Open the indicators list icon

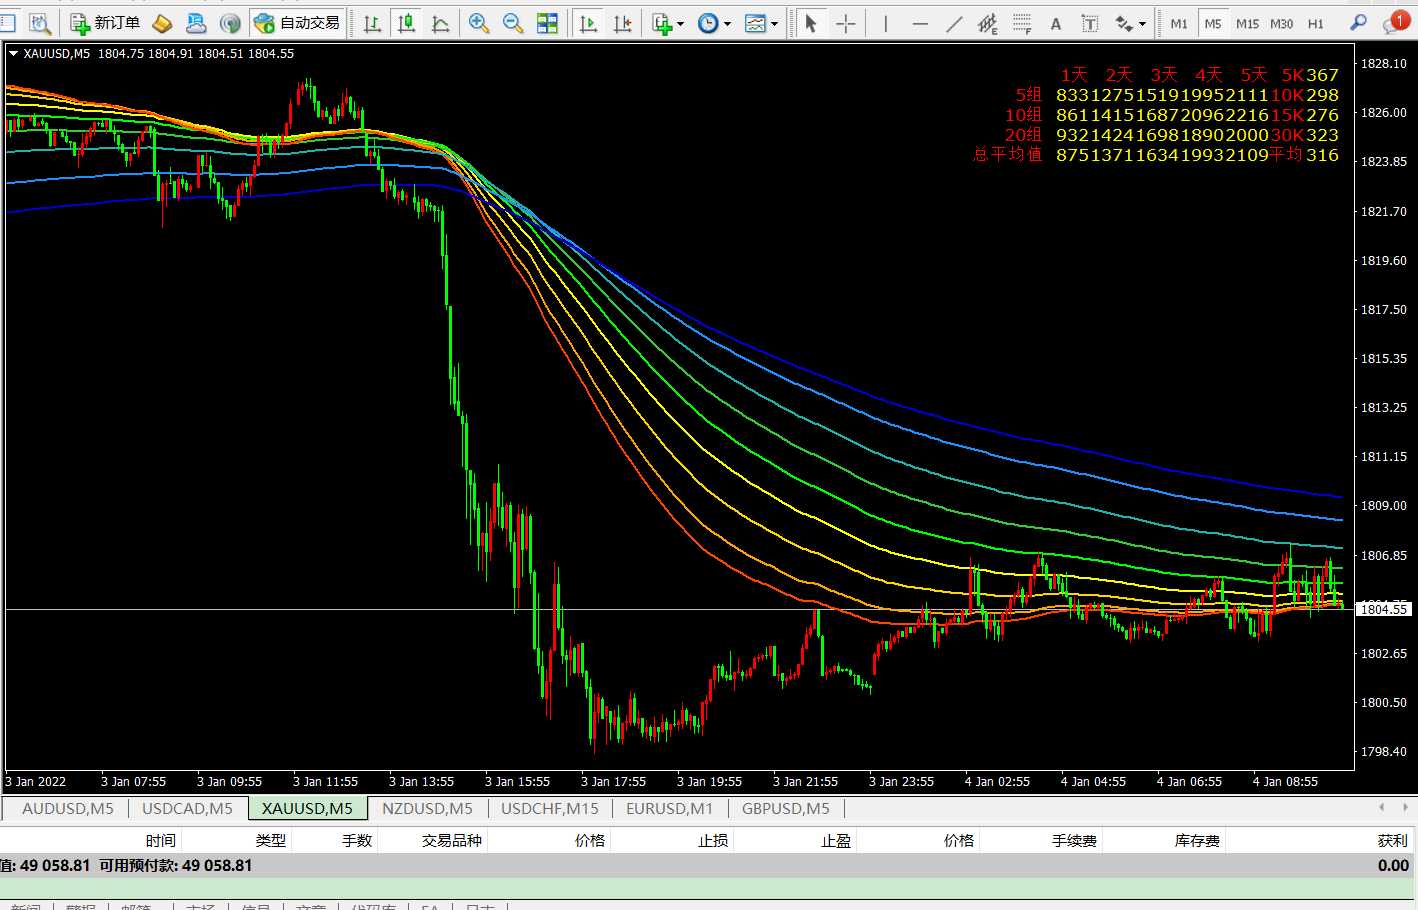(661, 23)
